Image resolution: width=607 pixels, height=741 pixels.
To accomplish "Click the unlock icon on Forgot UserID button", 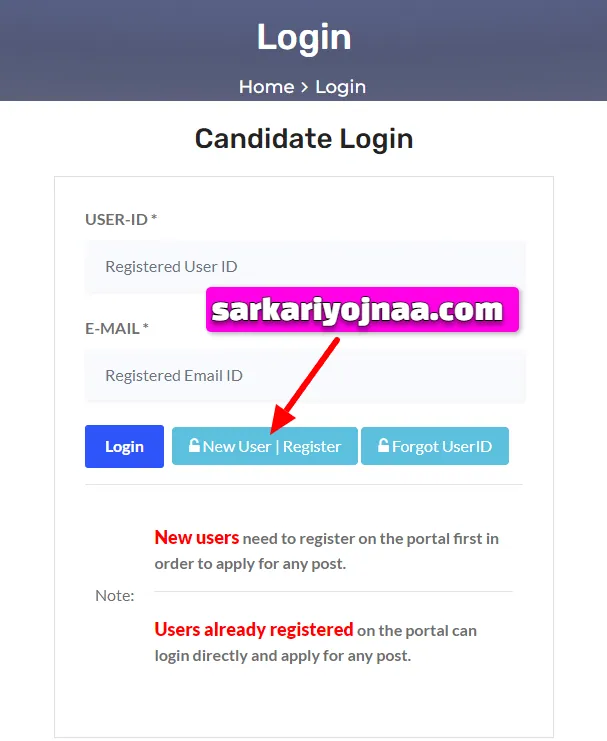I will [383, 445].
